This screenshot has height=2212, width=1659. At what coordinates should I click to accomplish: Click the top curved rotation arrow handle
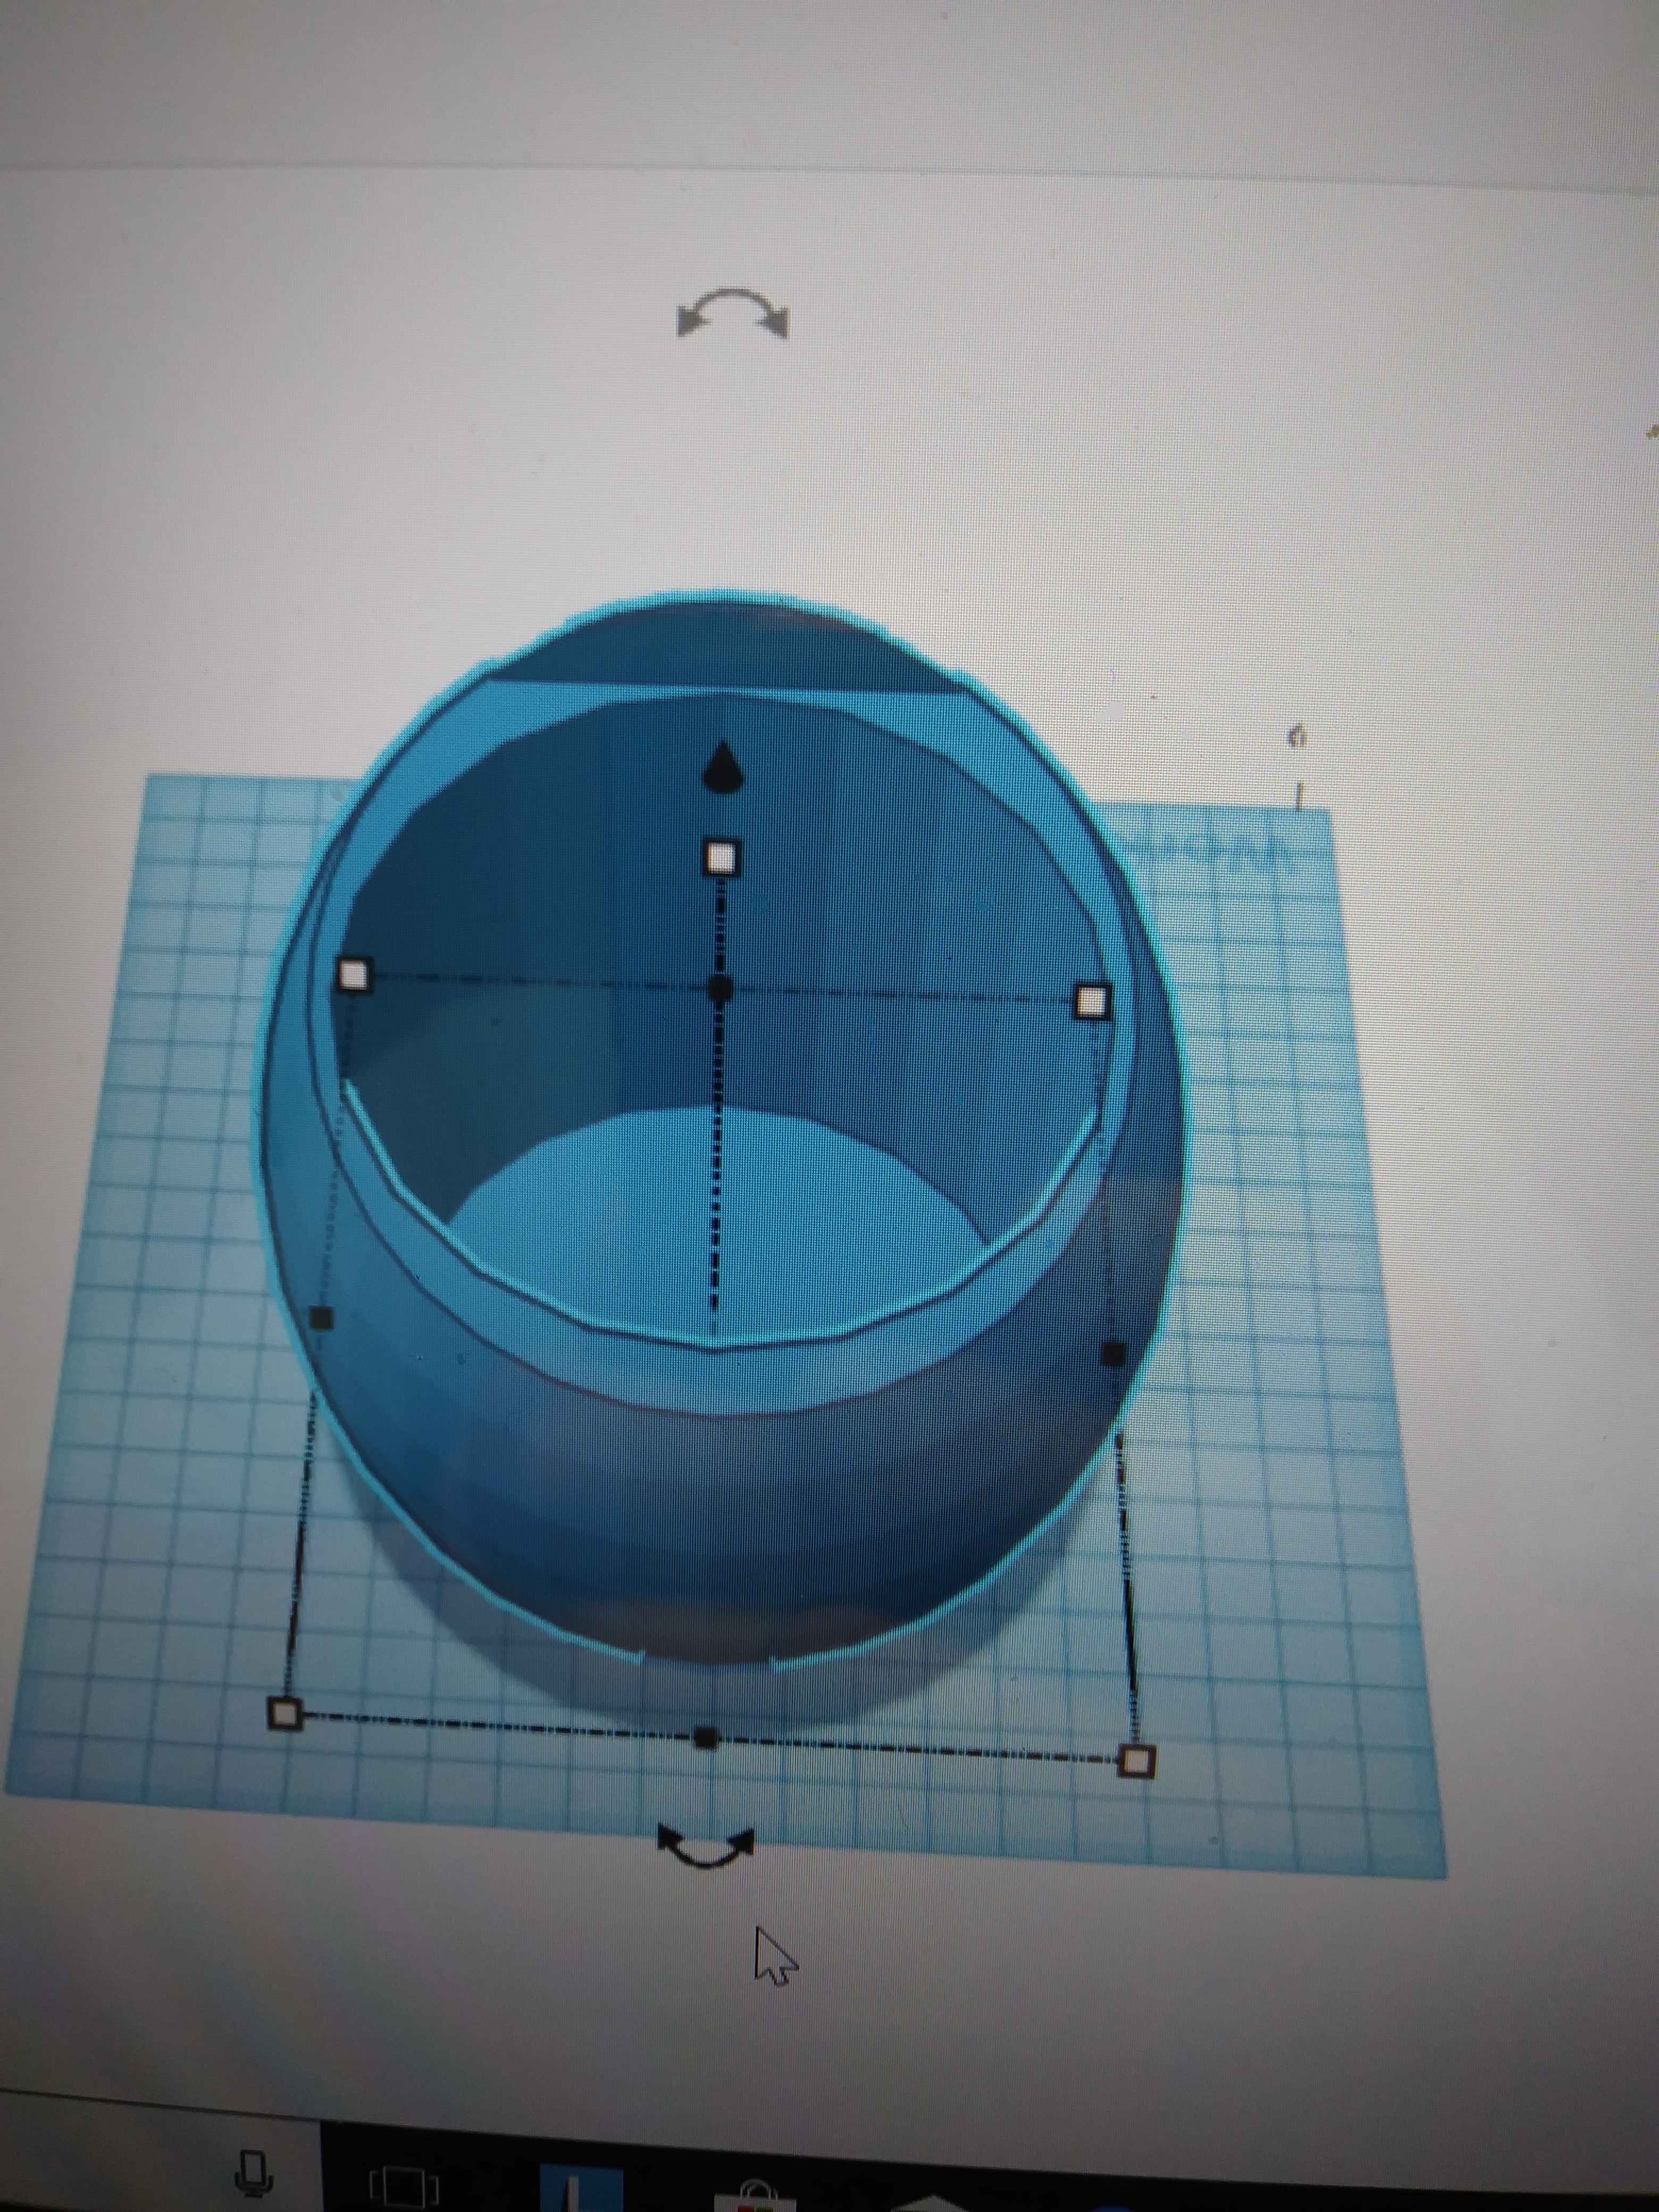[x=733, y=314]
